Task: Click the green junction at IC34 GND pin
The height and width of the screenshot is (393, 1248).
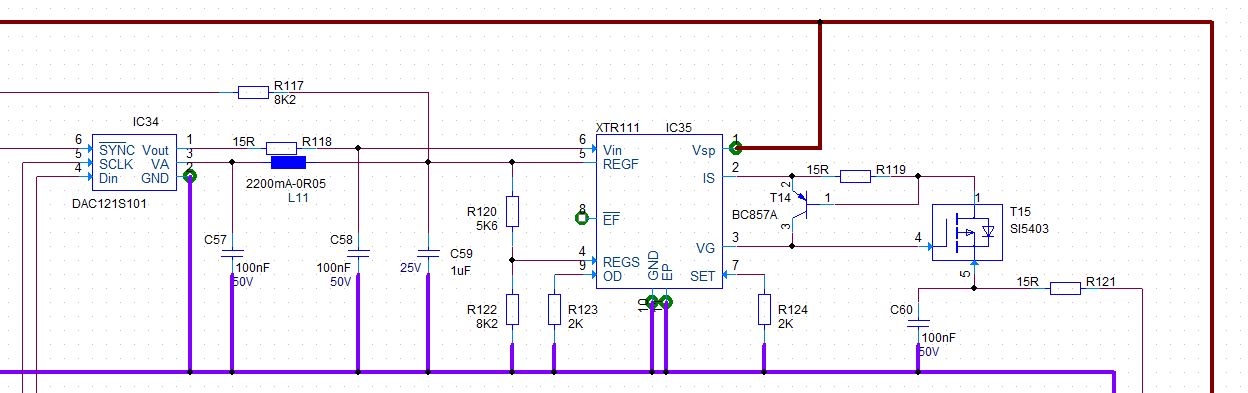Action: 190,176
